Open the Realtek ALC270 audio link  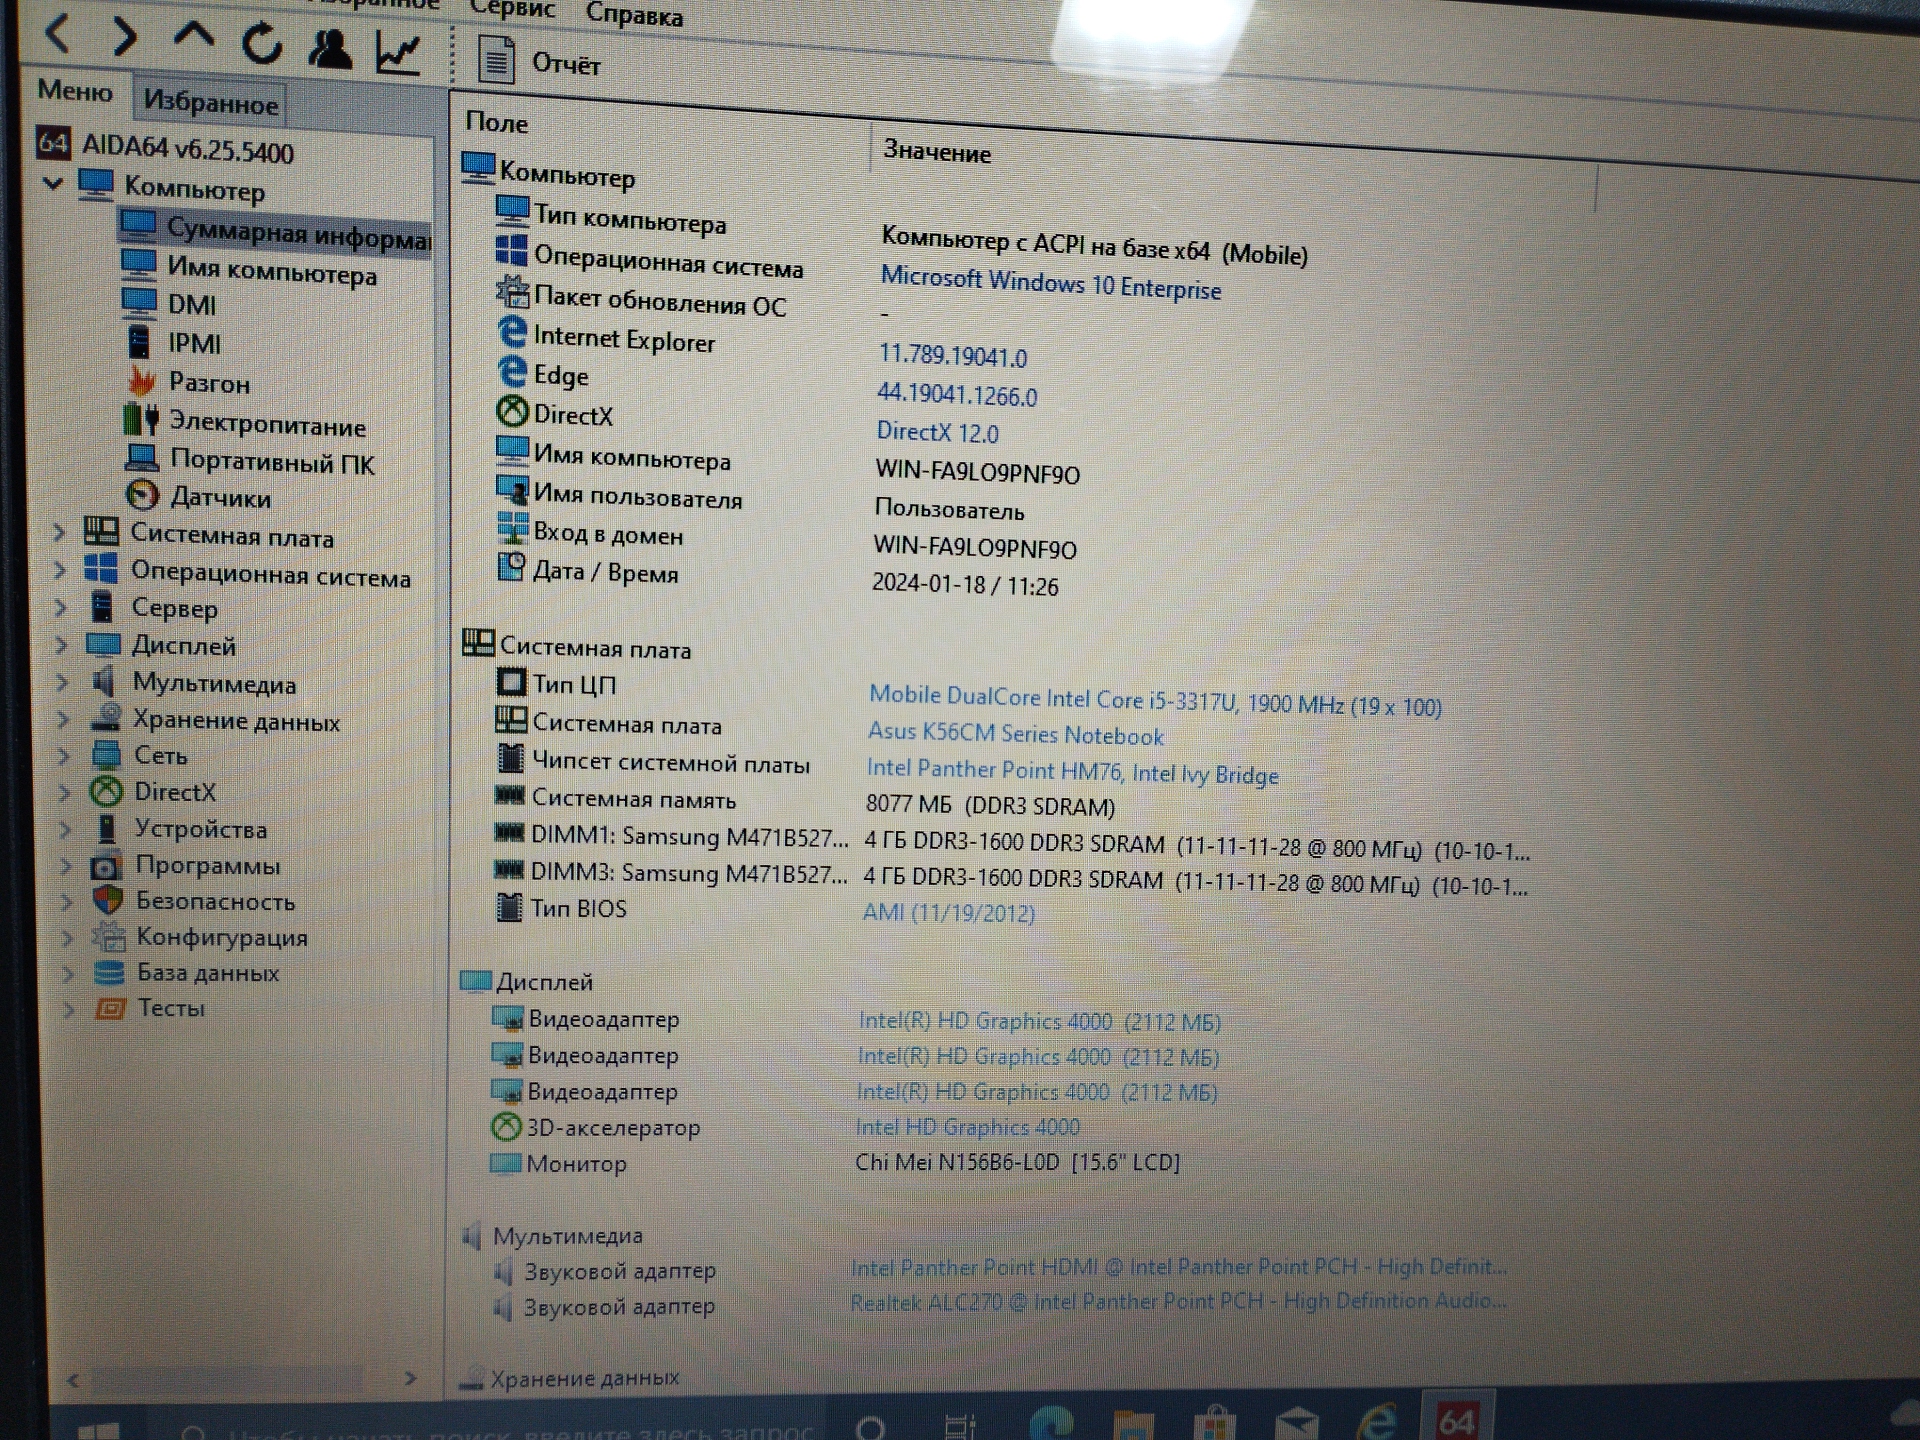[1178, 1302]
